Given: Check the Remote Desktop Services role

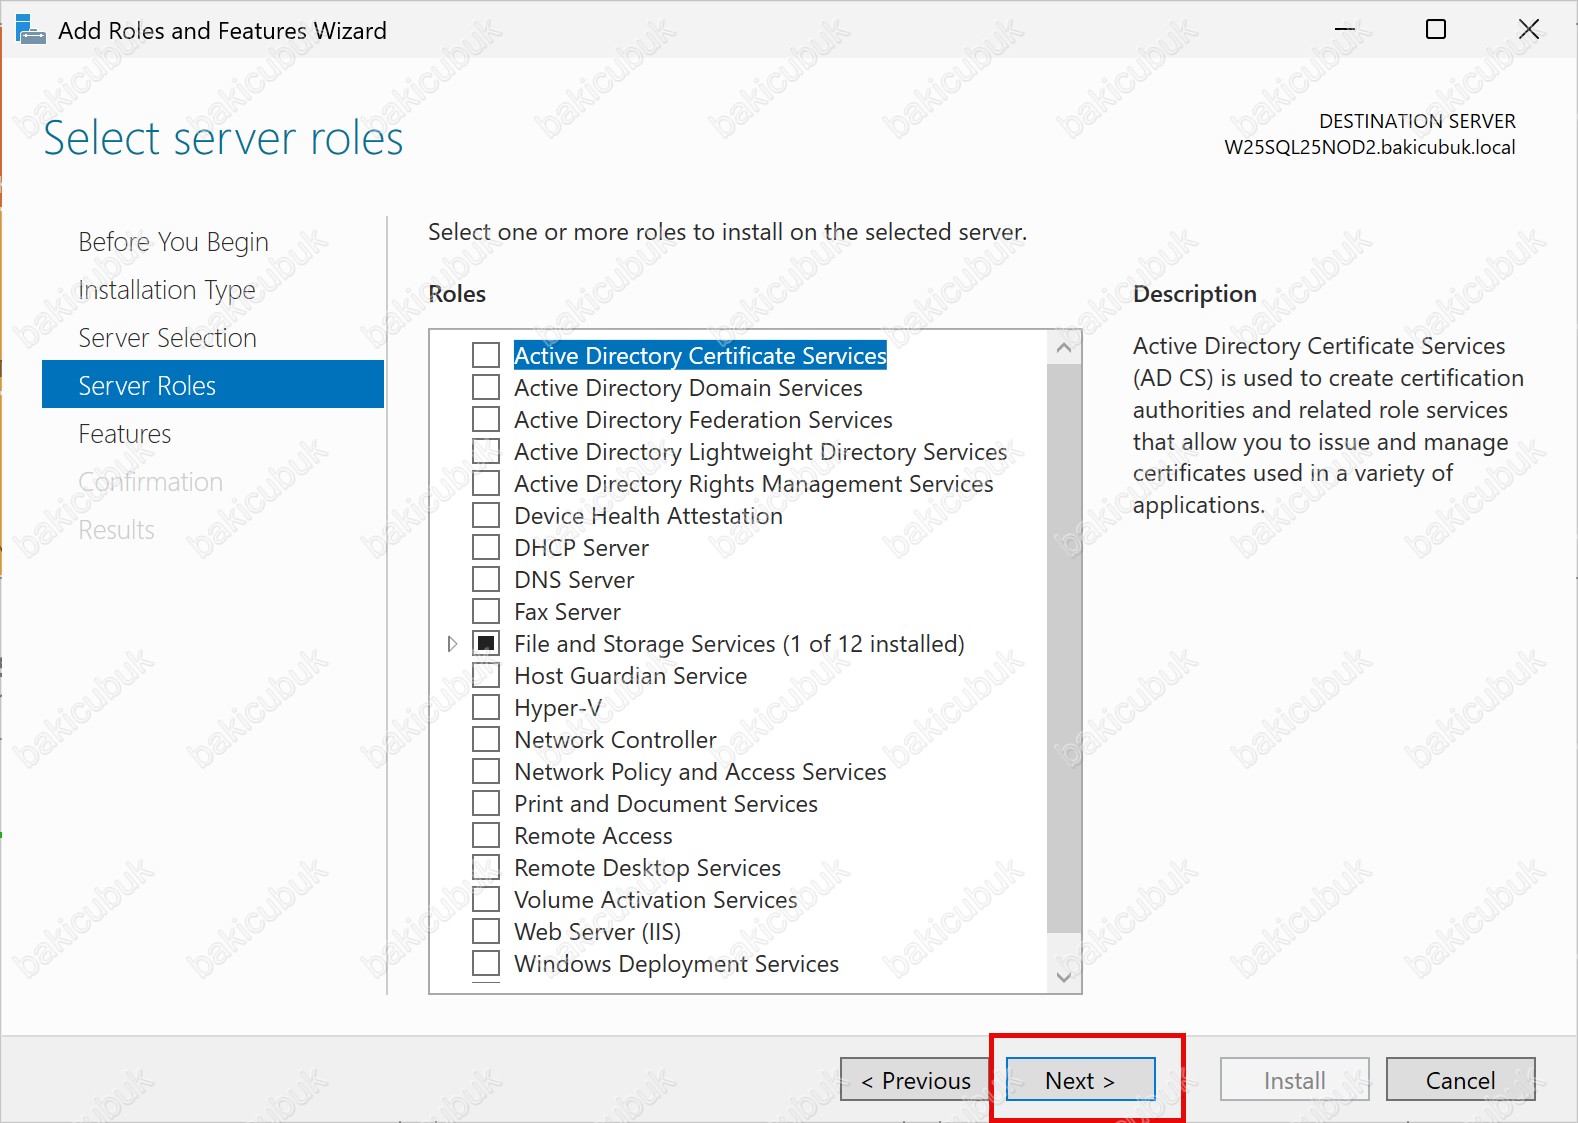Looking at the screenshot, I should (x=486, y=868).
